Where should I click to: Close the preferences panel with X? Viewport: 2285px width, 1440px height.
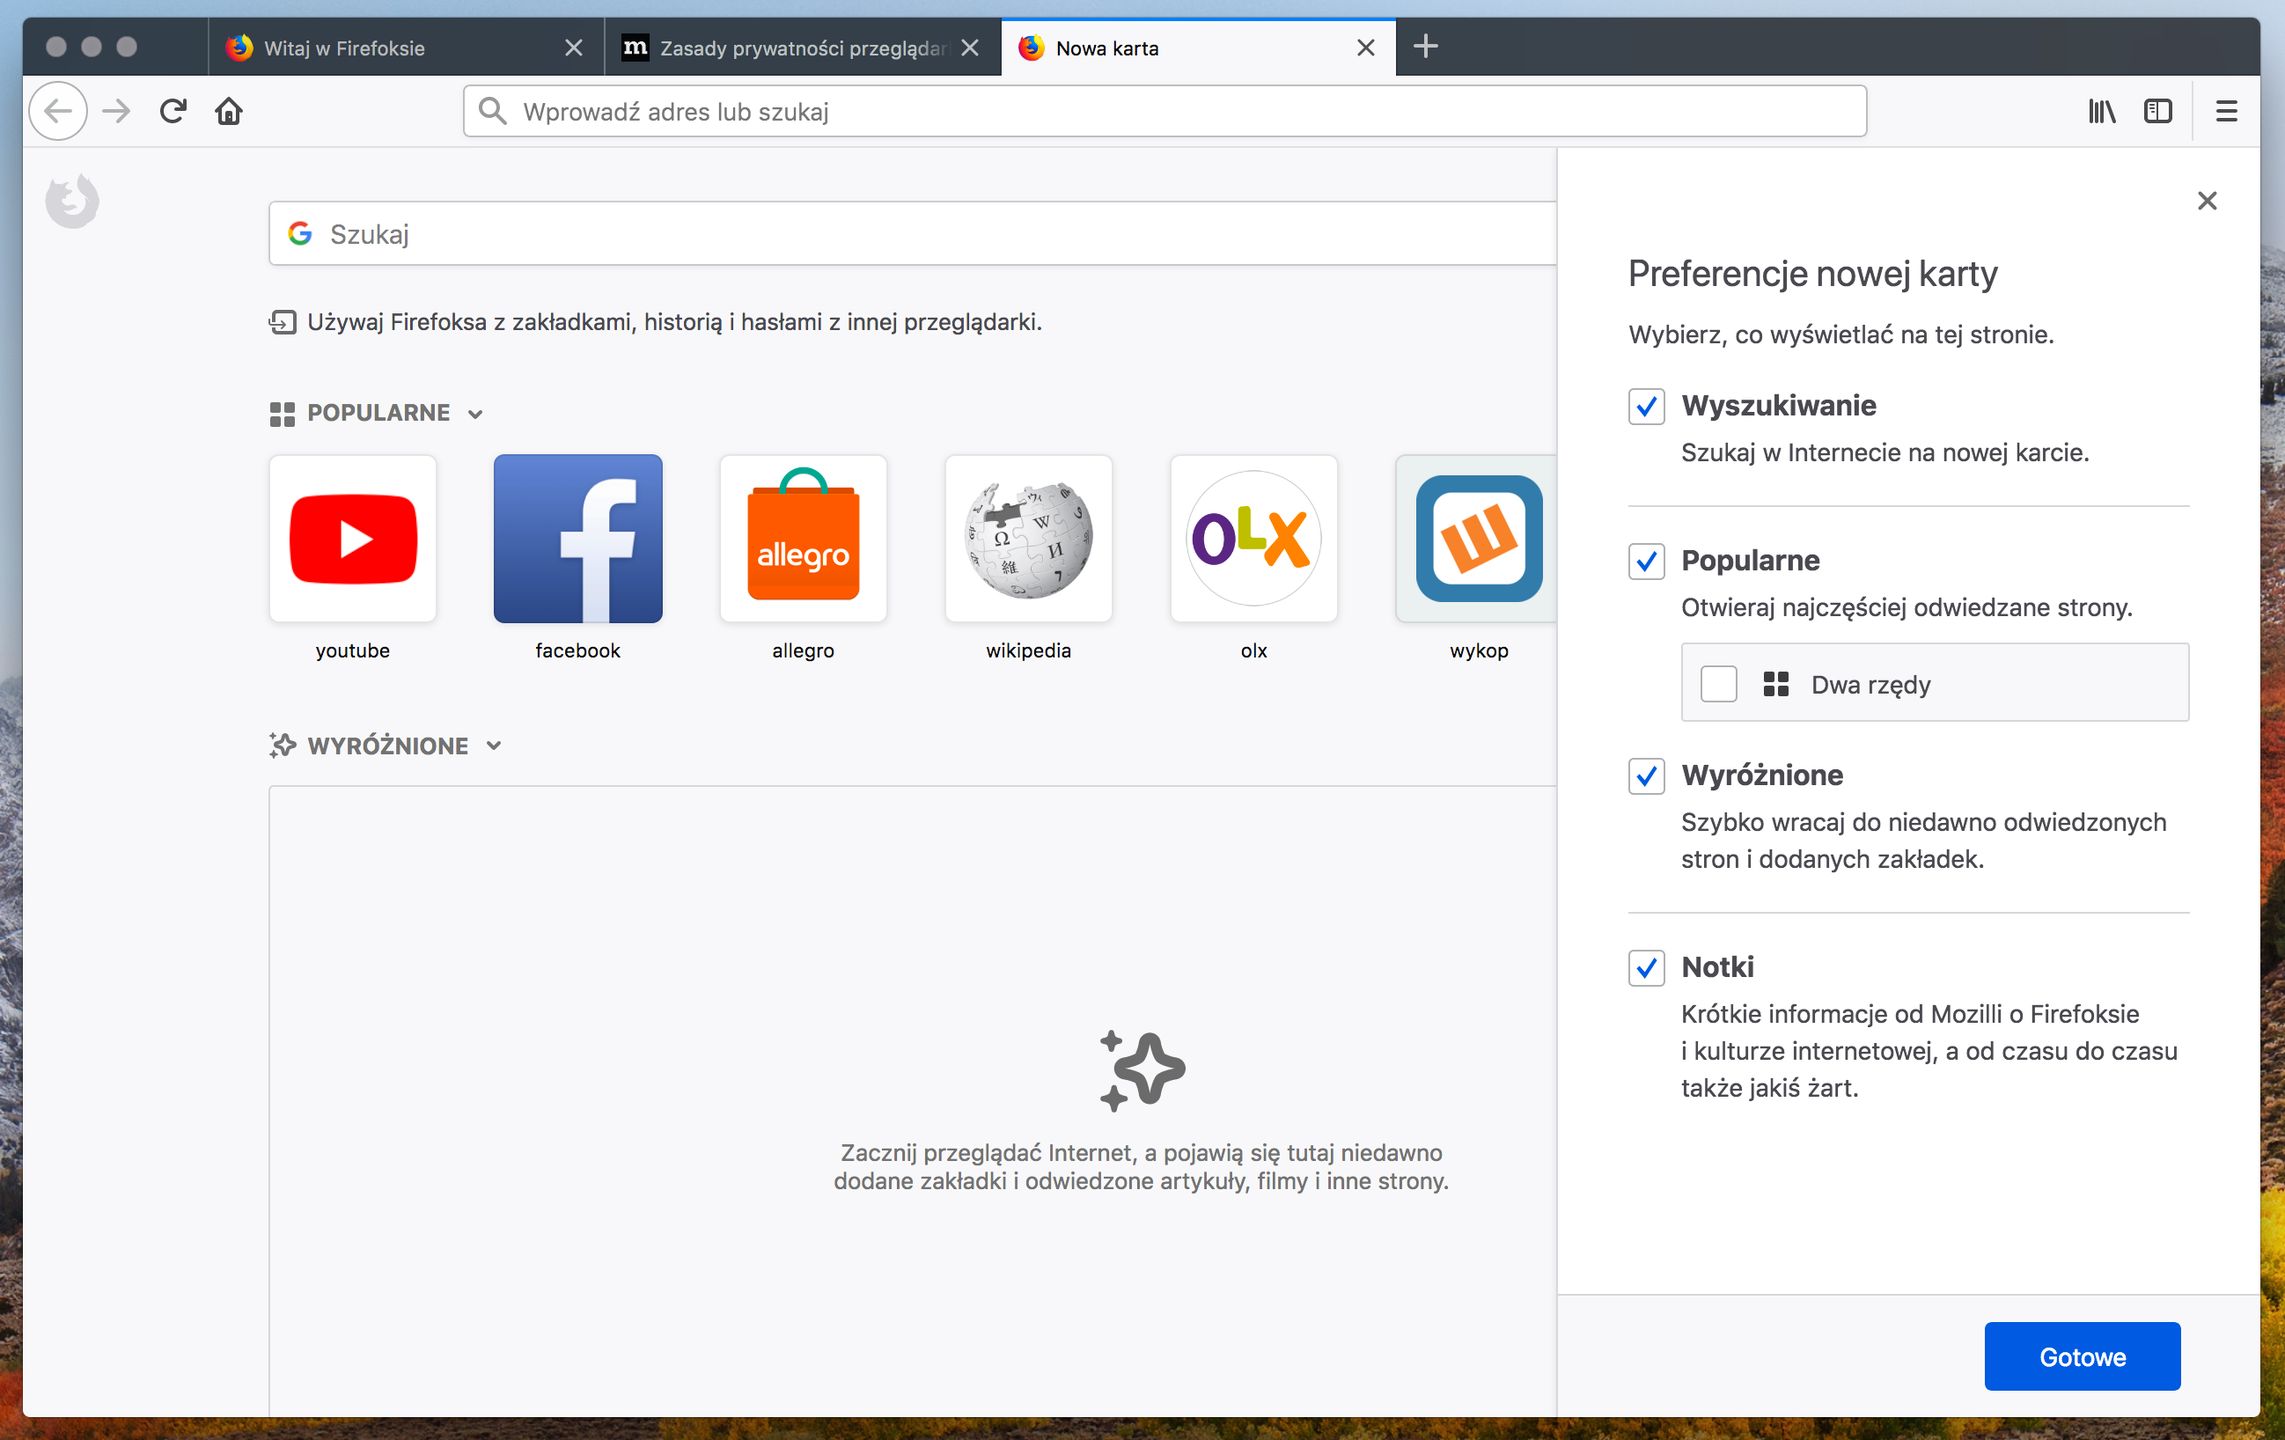pos(2207,201)
